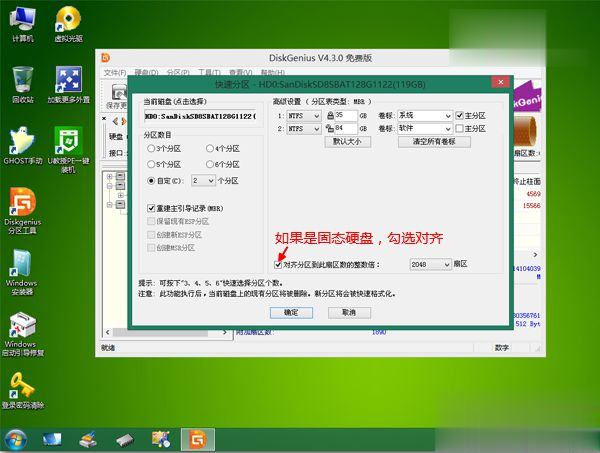Image resolution: width=600 pixels, height=453 pixels.
Task: Open the 硬盘(D) menu
Action: [x=146, y=72]
